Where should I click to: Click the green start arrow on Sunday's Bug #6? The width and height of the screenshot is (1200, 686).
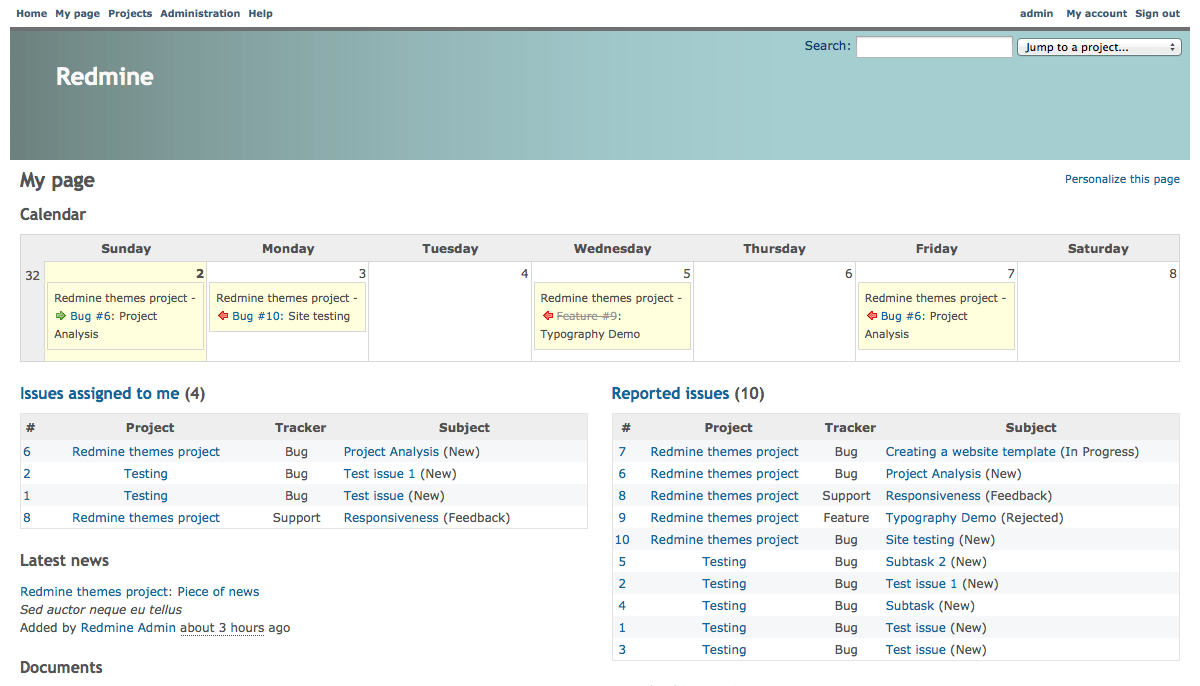(60, 316)
